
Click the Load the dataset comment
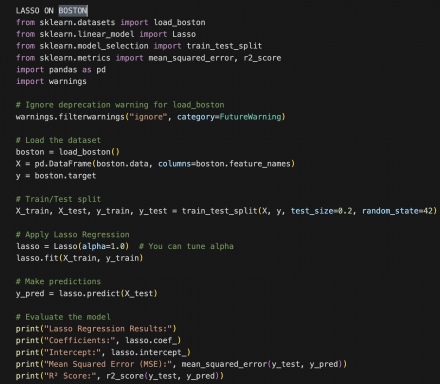point(58,140)
